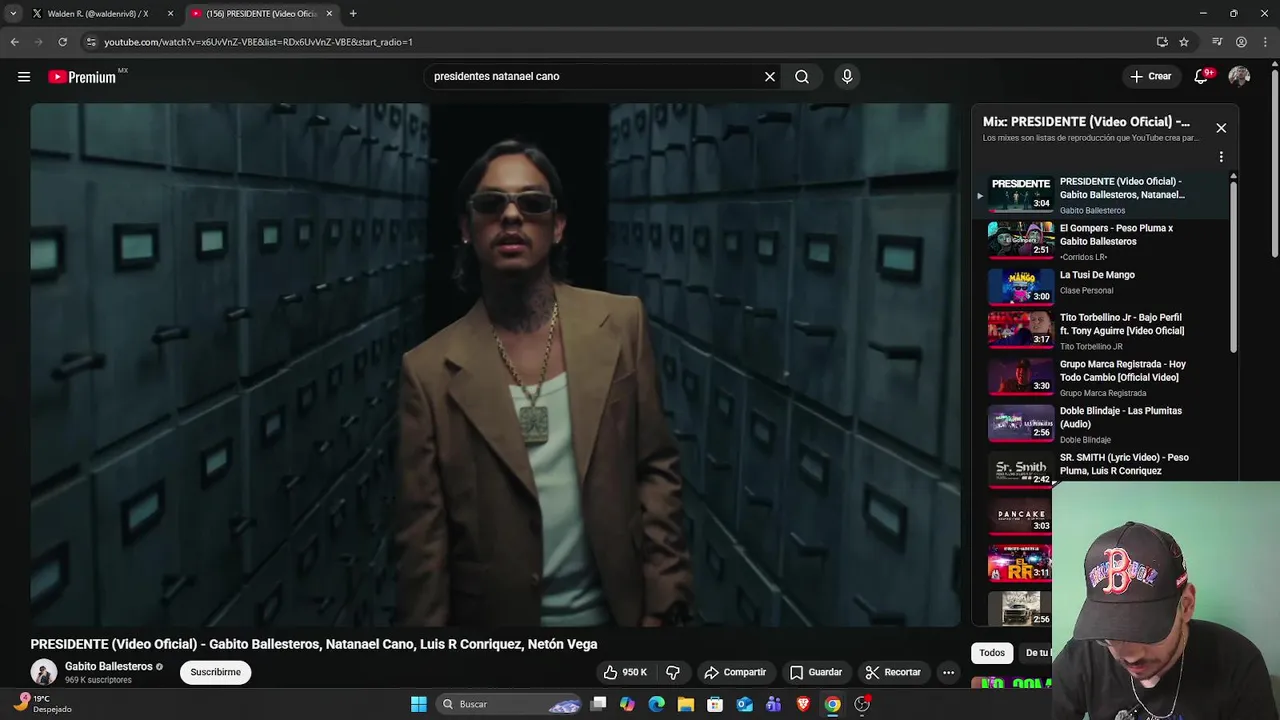This screenshot has width=1280, height=720.
Task: Clear the search box text
Action: click(770, 76)
